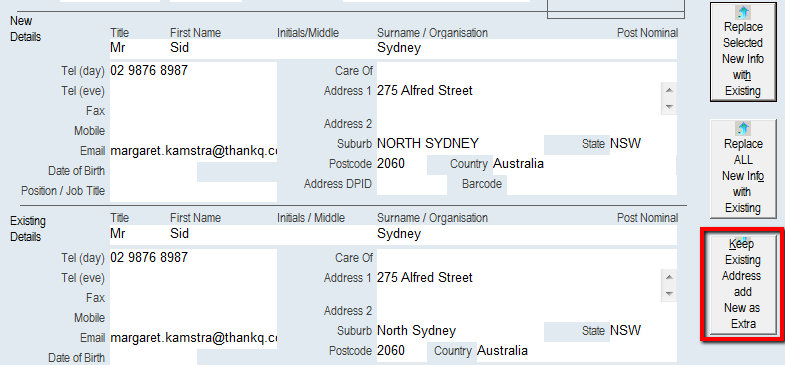Click Existing Details Care Of field

point(527,258)
